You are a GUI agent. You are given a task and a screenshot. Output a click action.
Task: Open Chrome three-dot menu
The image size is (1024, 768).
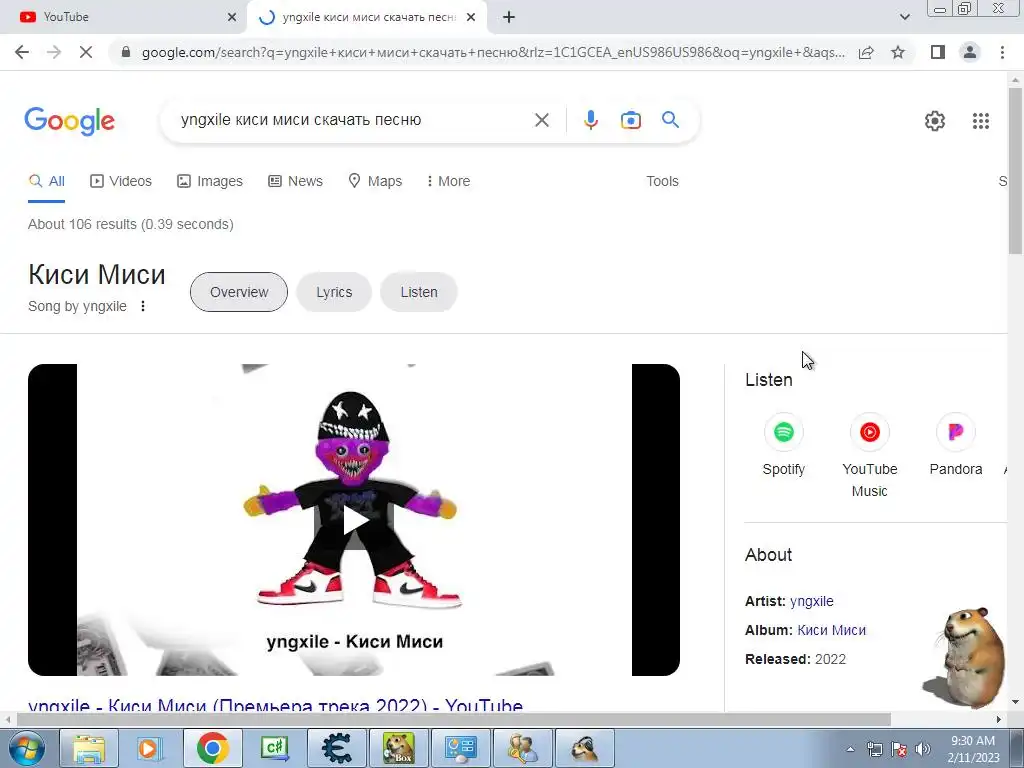click(1002, 52)
